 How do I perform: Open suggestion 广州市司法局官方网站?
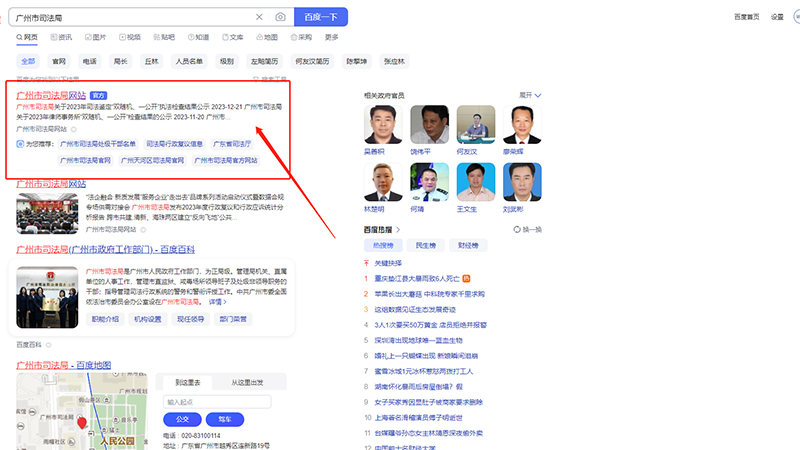pyautogui.click(x=226, y=160)
